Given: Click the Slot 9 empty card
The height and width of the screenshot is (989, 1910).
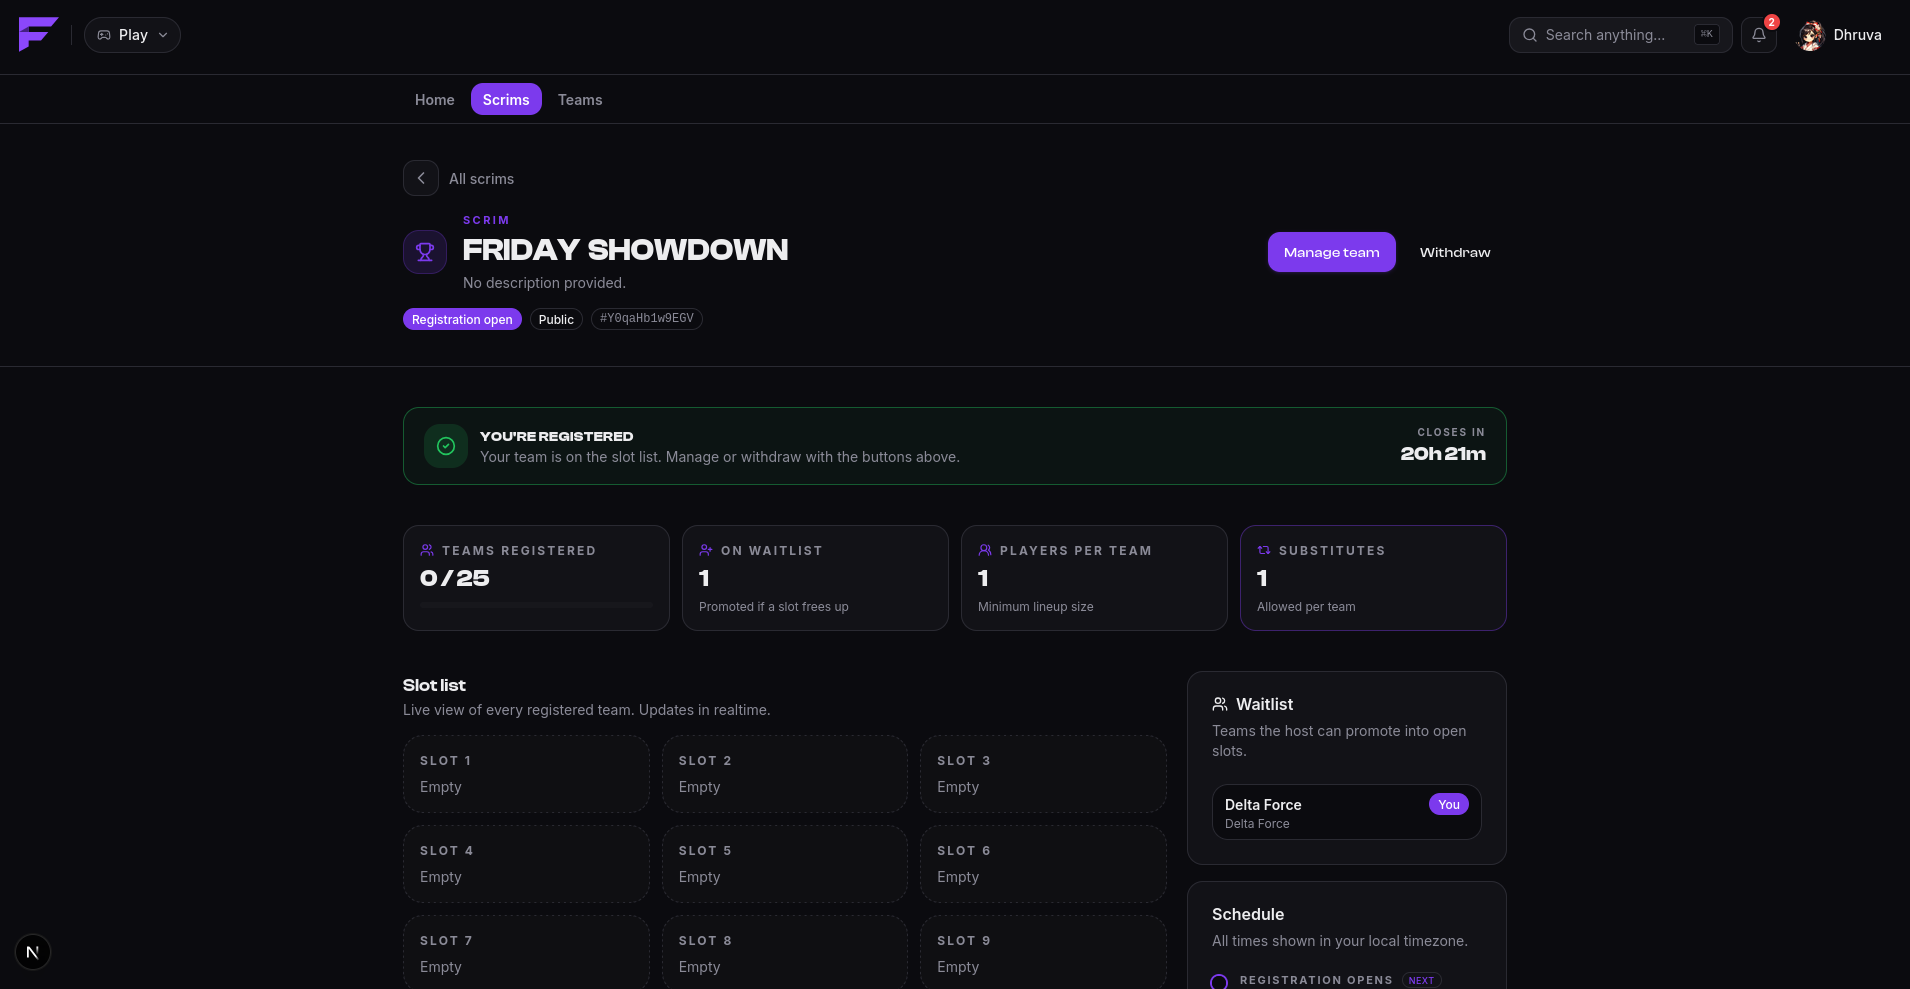Looking at the screenshot, I should click(x=1043, y=952).
